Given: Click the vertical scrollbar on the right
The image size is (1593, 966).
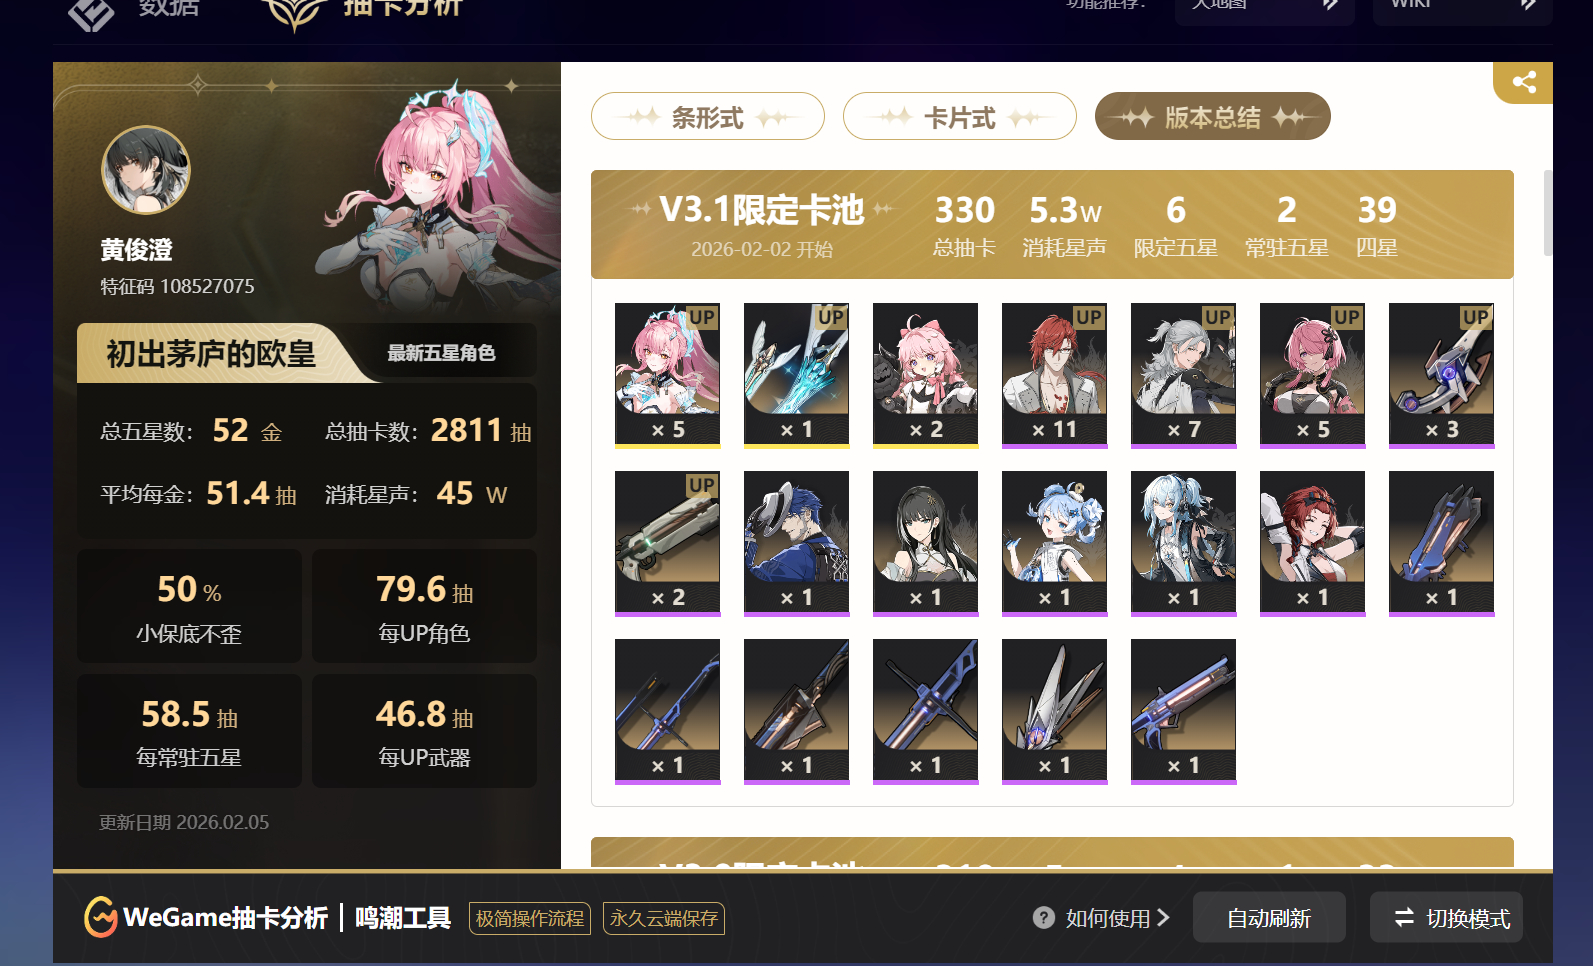Looking at the screenshot, I should (1548, 213).
